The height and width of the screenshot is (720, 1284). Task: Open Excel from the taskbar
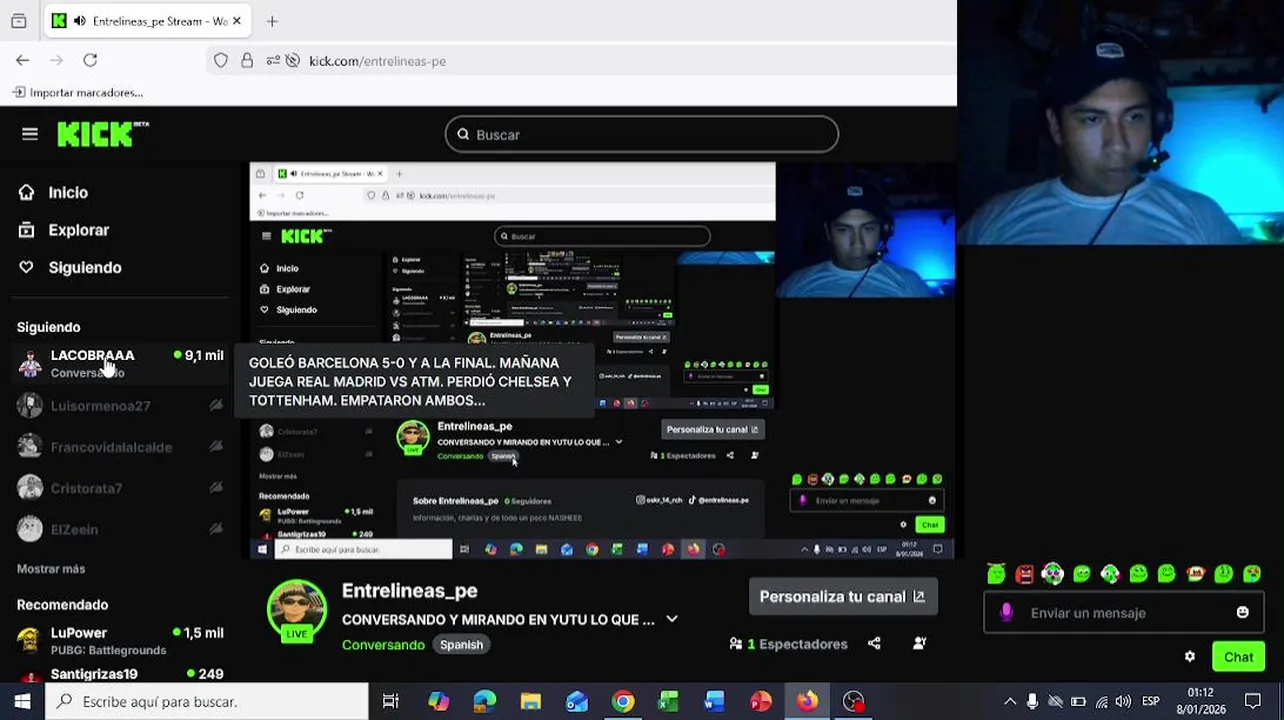[x=669, y=701]
